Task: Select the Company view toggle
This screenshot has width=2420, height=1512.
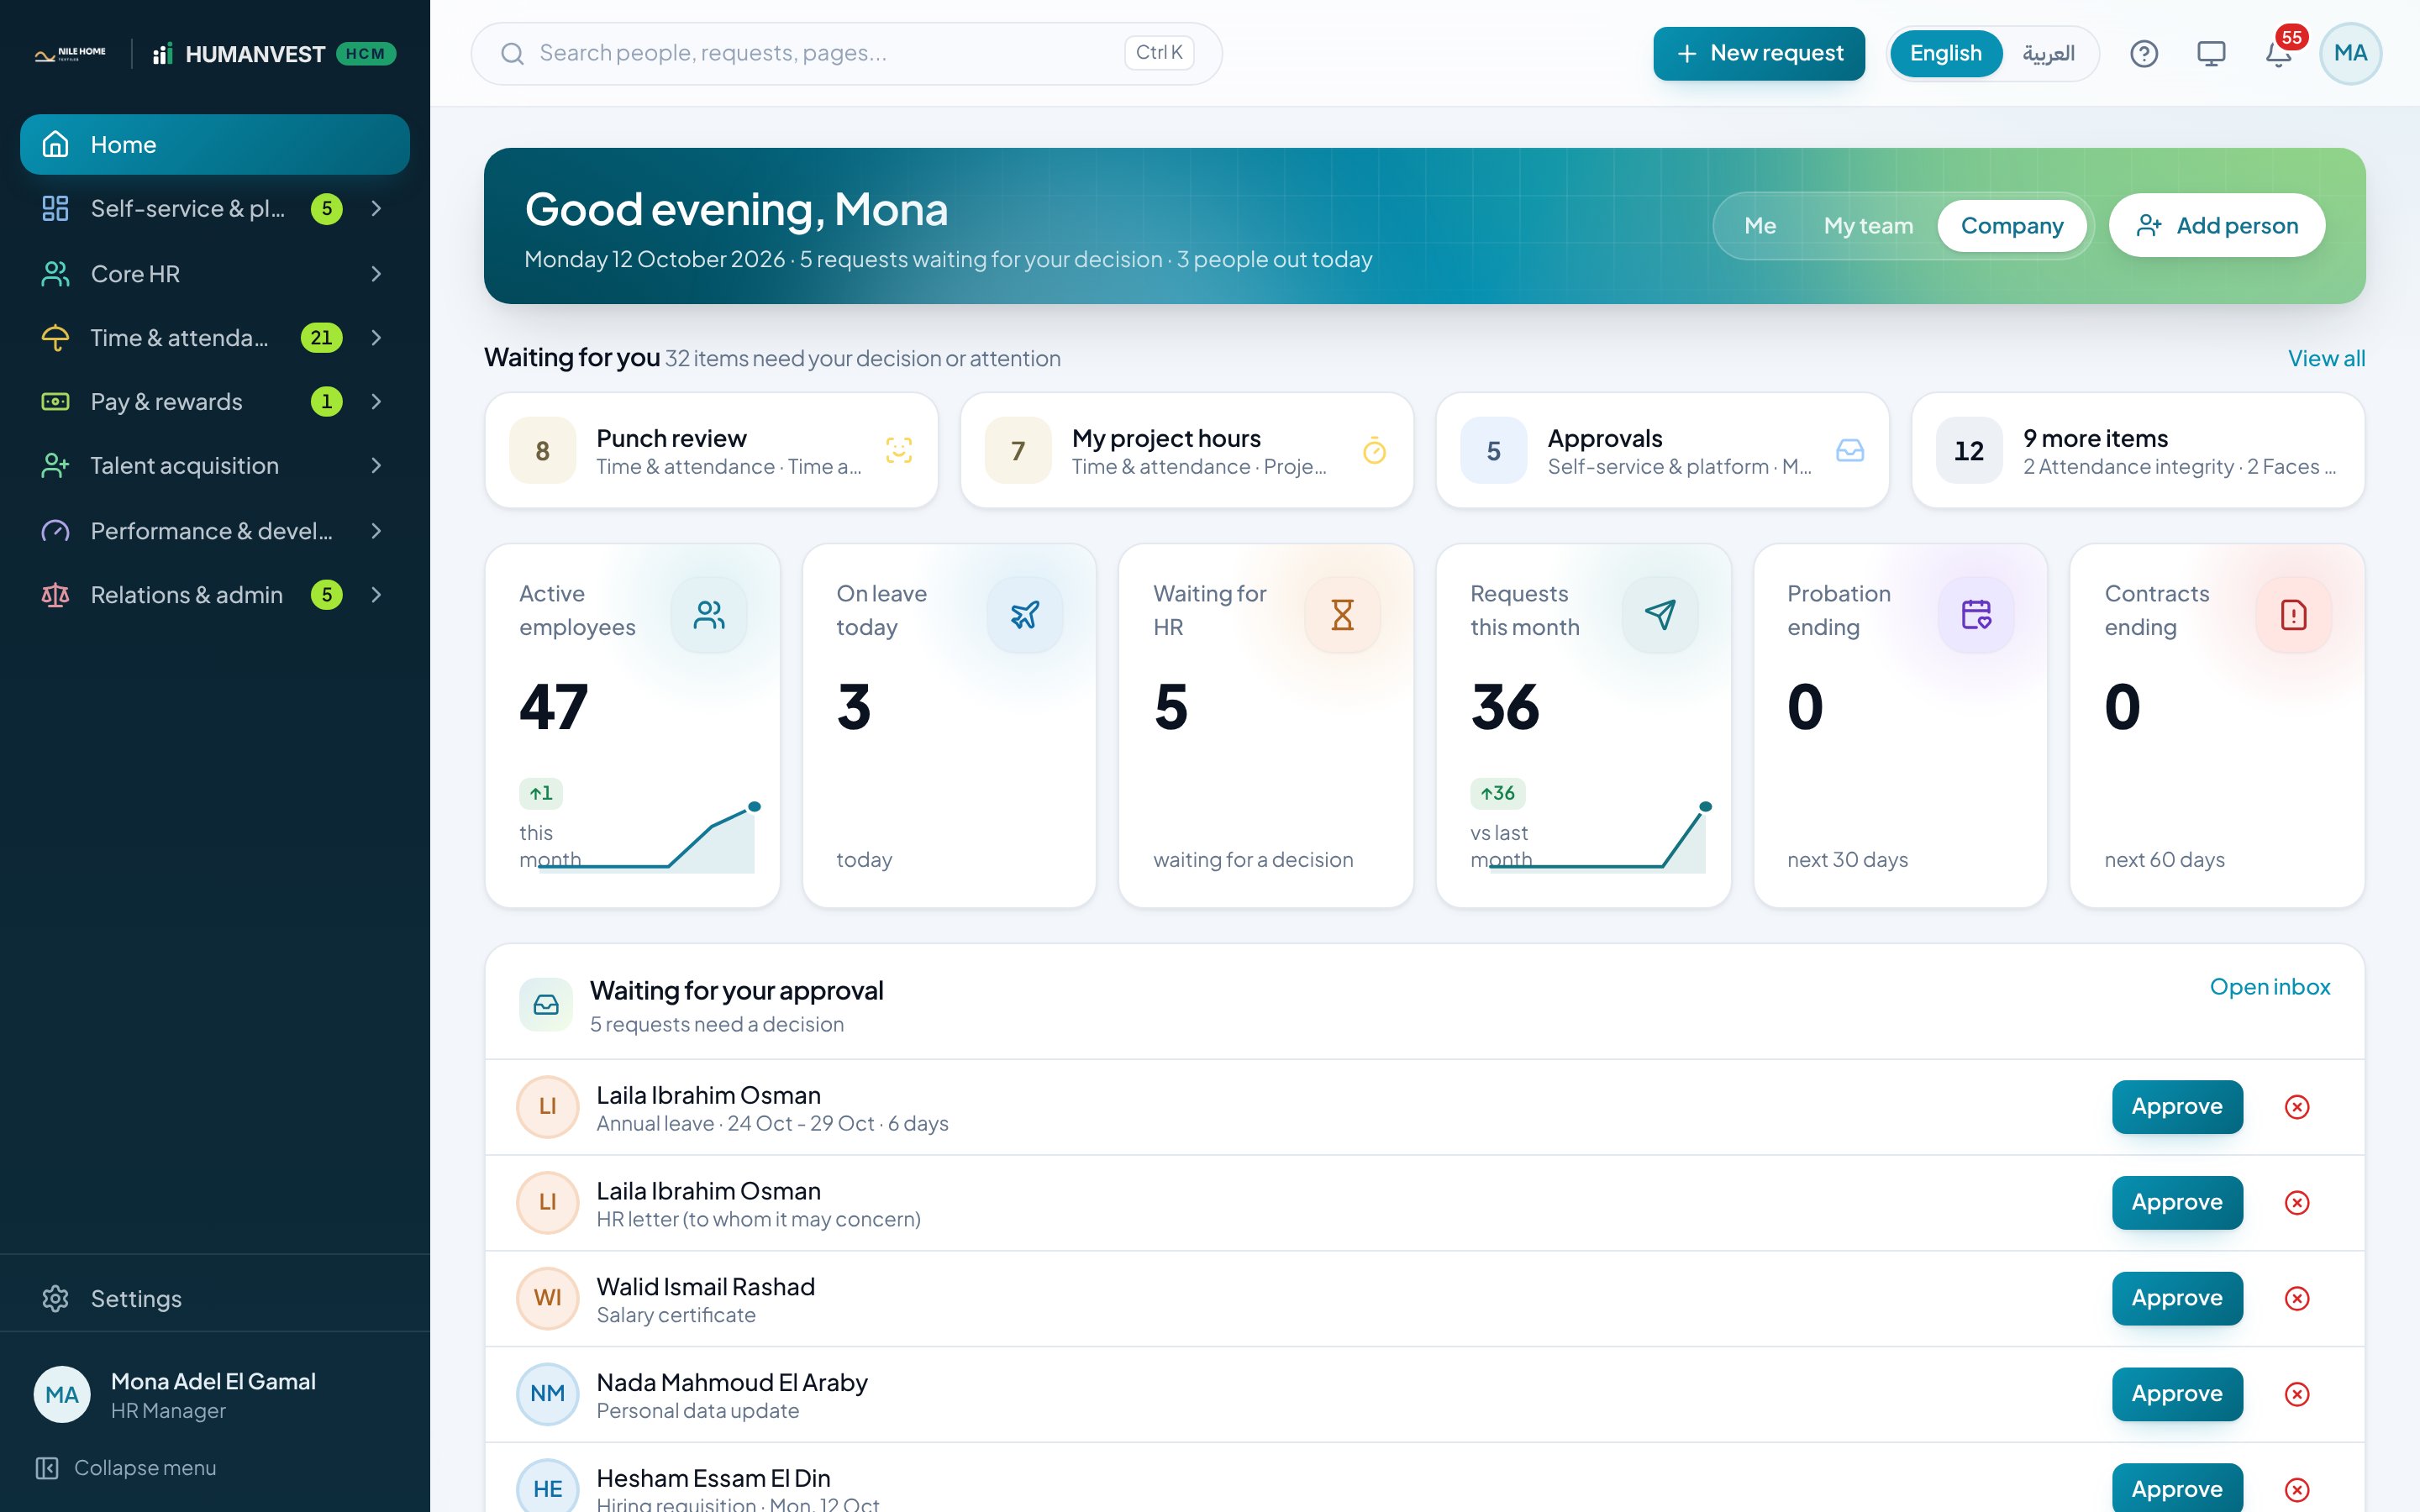Action: point(2012,226)
